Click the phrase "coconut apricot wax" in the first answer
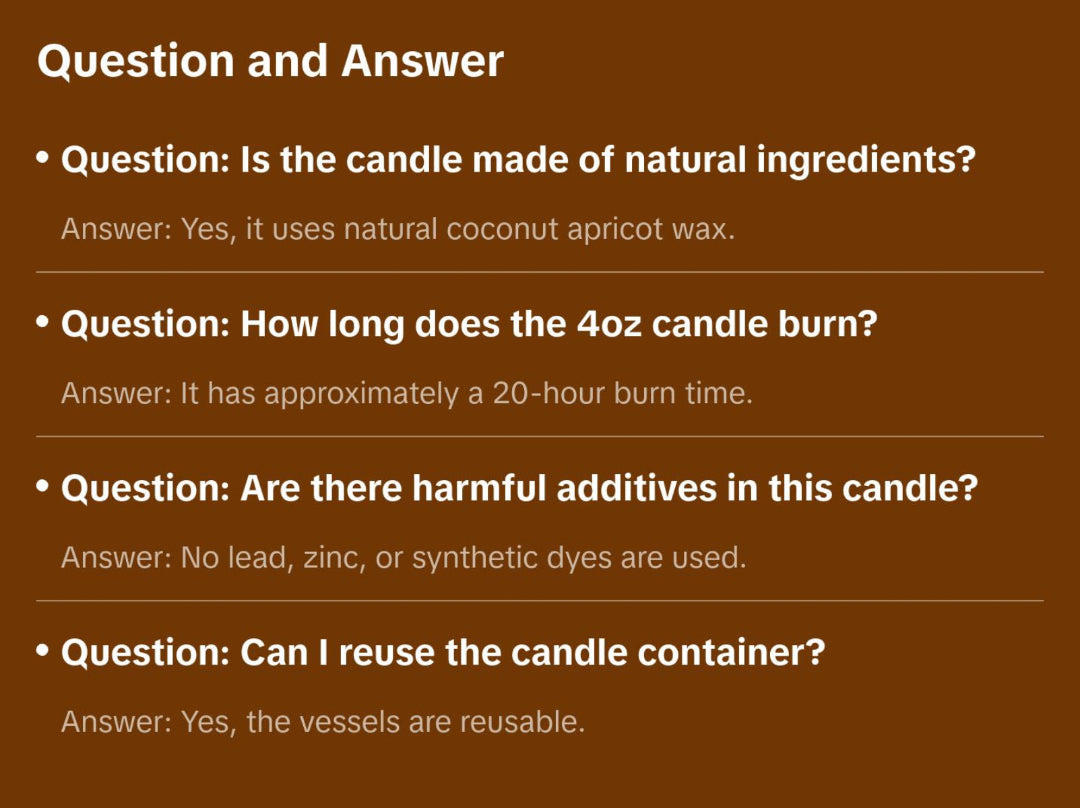 point(590,229)
